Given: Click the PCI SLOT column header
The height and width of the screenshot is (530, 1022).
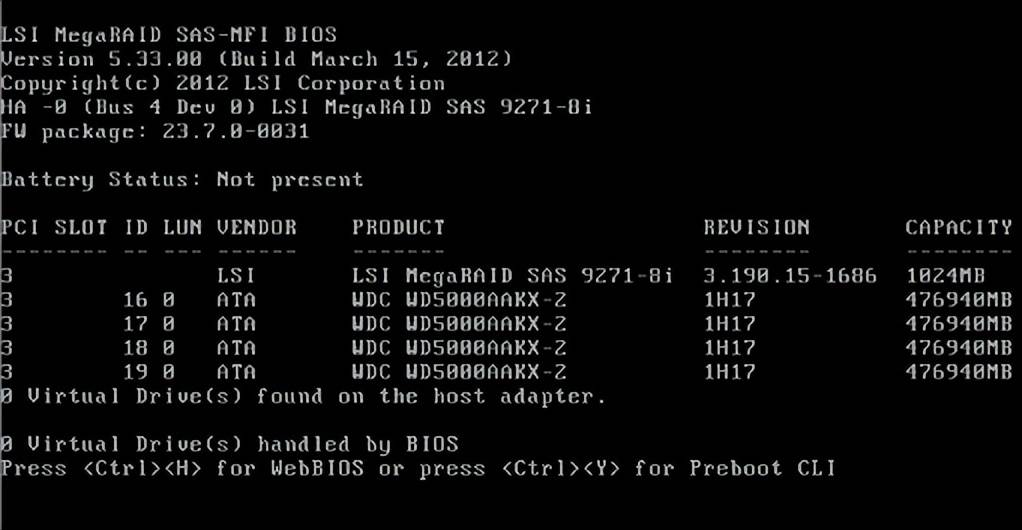Looking at the screenshot, I should point(54,227).
